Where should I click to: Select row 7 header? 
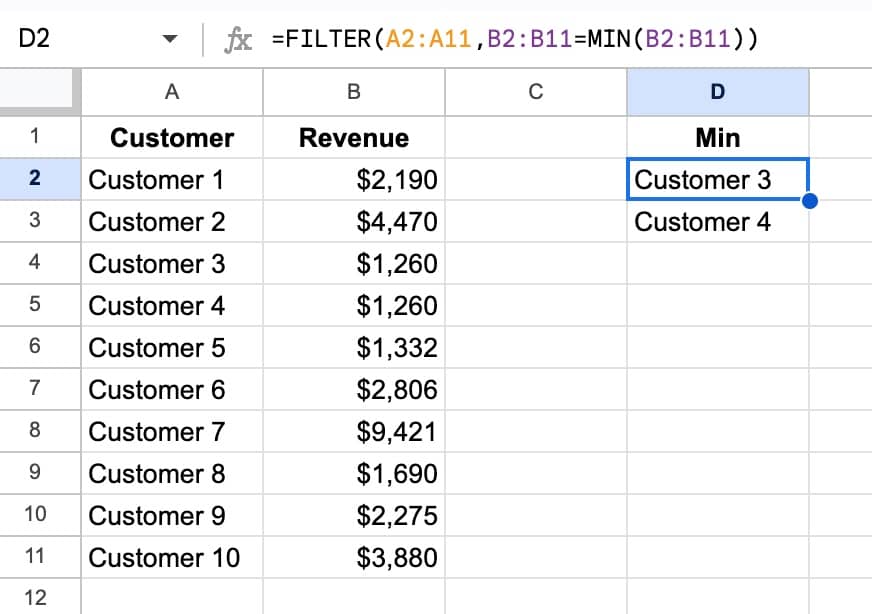35,389
